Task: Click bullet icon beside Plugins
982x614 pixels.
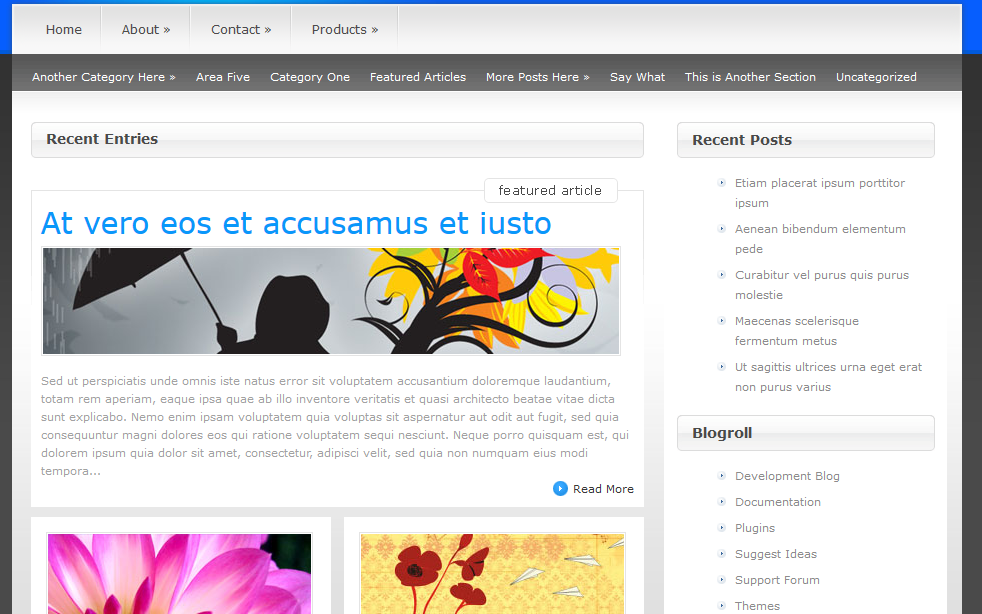Action: click(721, 528)
